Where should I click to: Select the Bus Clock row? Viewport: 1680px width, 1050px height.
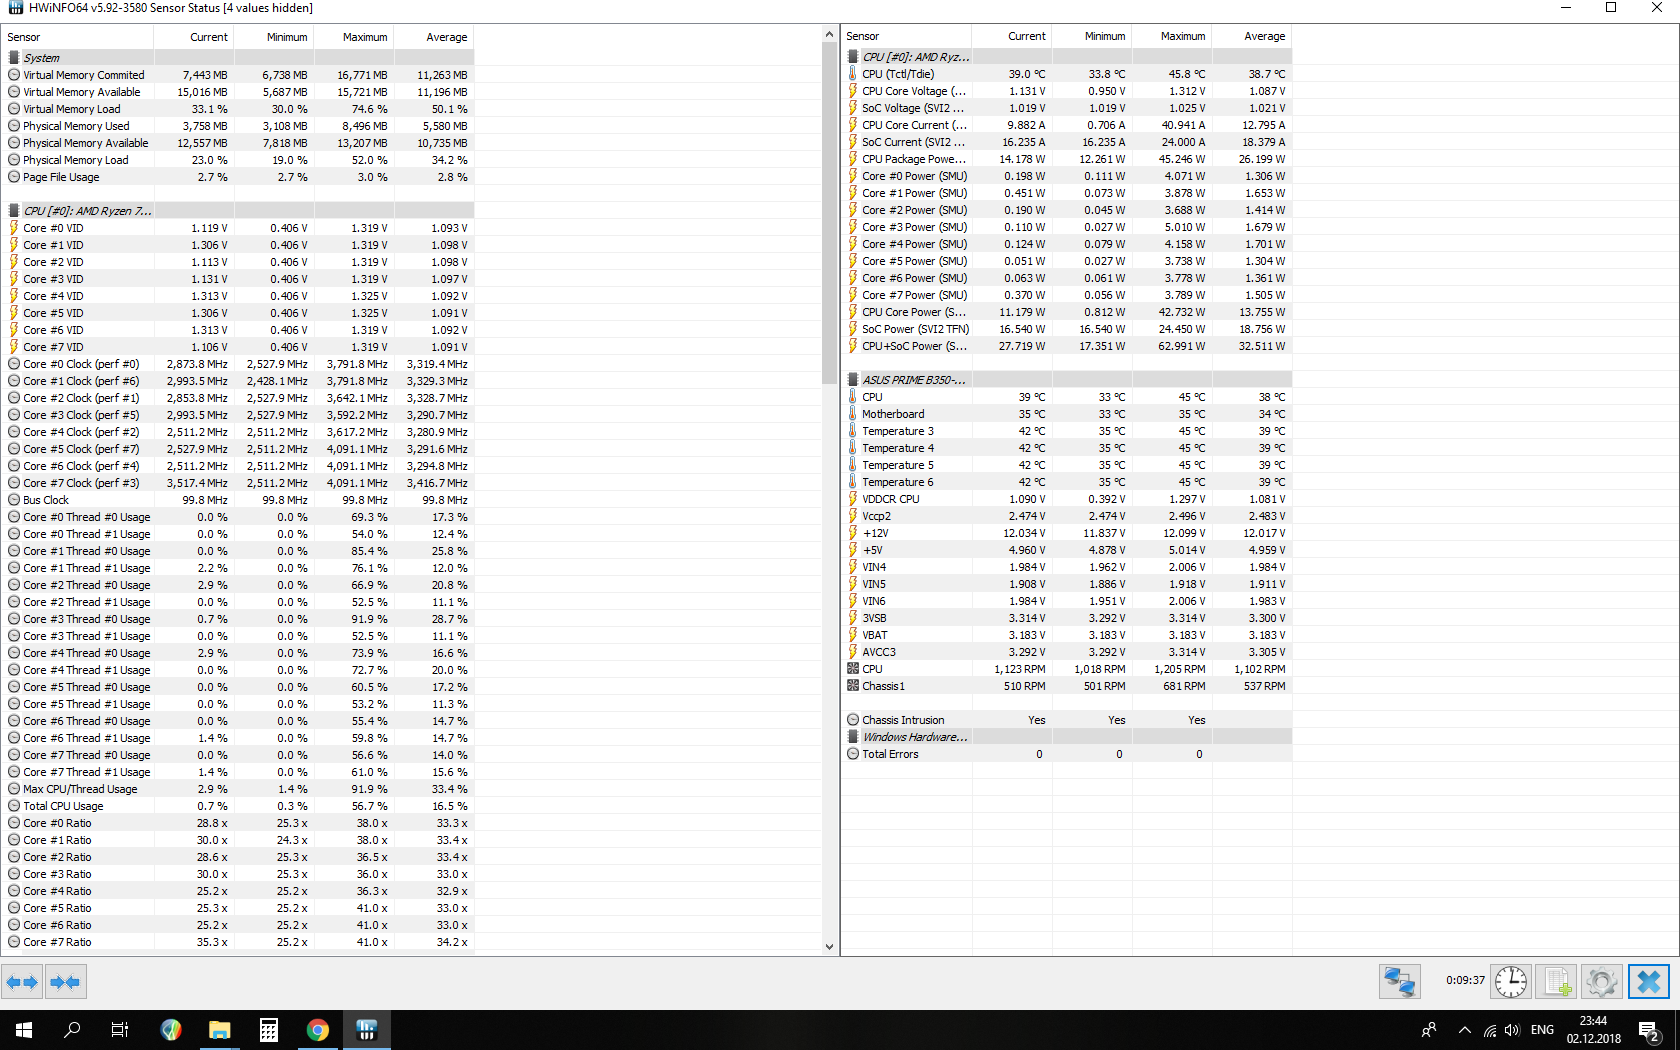coord(238,500)
